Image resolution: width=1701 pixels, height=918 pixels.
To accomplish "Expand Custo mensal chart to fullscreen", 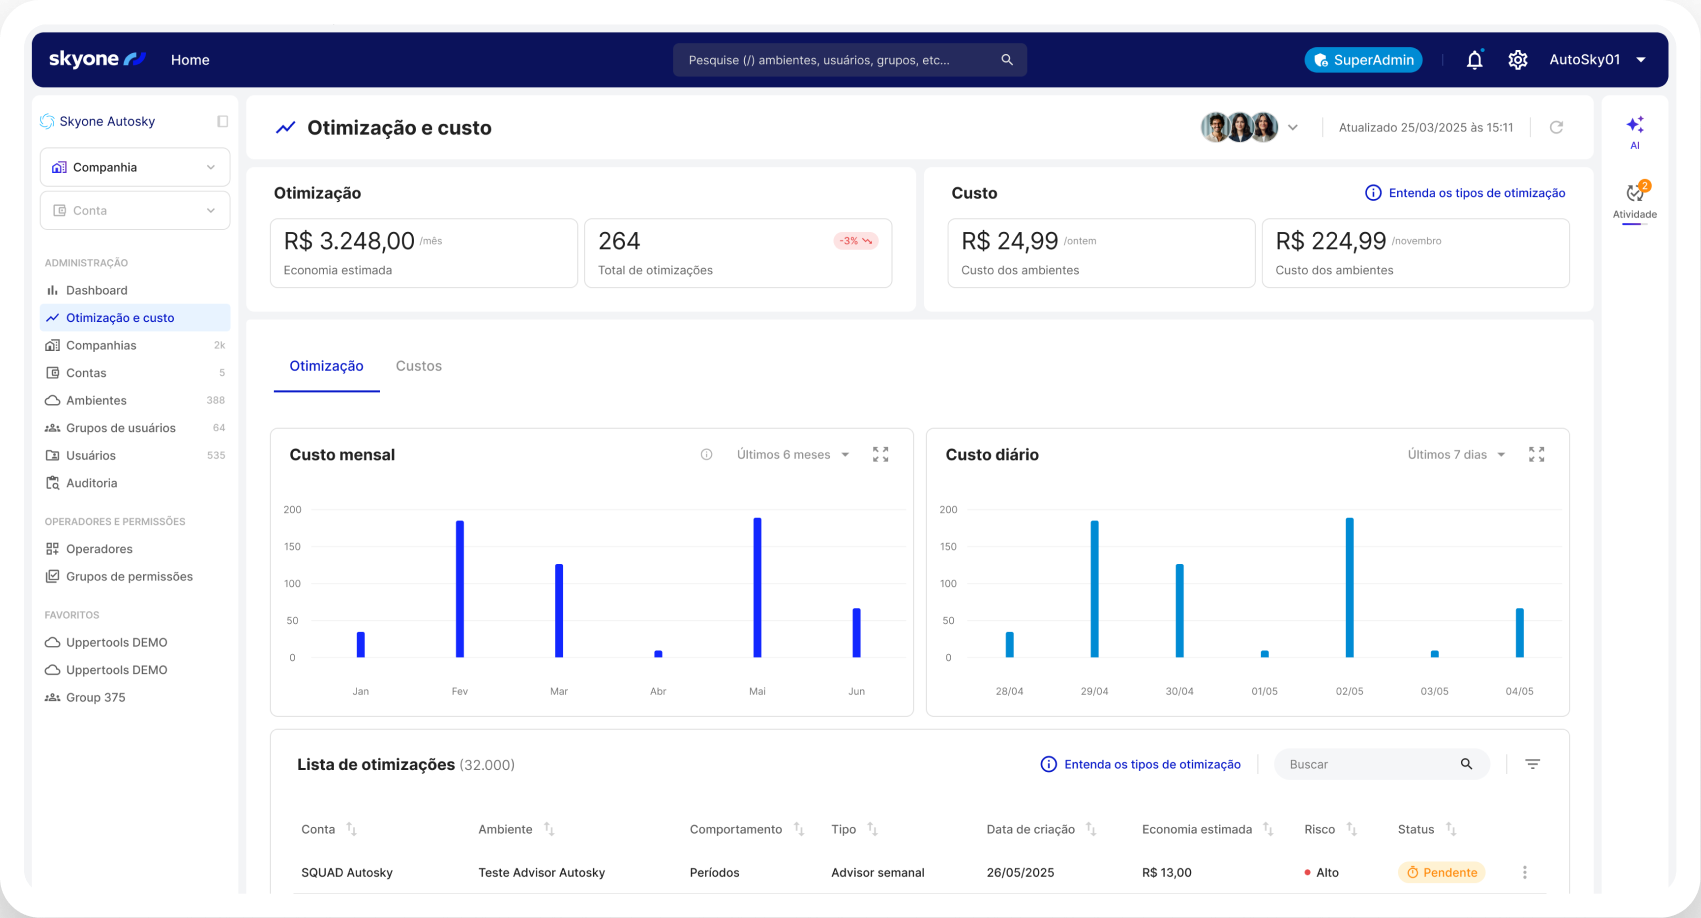I will click(880, 455).
